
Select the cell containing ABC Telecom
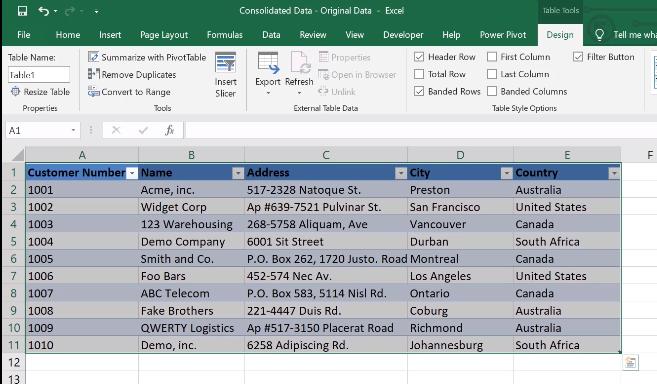coord(191,293)
